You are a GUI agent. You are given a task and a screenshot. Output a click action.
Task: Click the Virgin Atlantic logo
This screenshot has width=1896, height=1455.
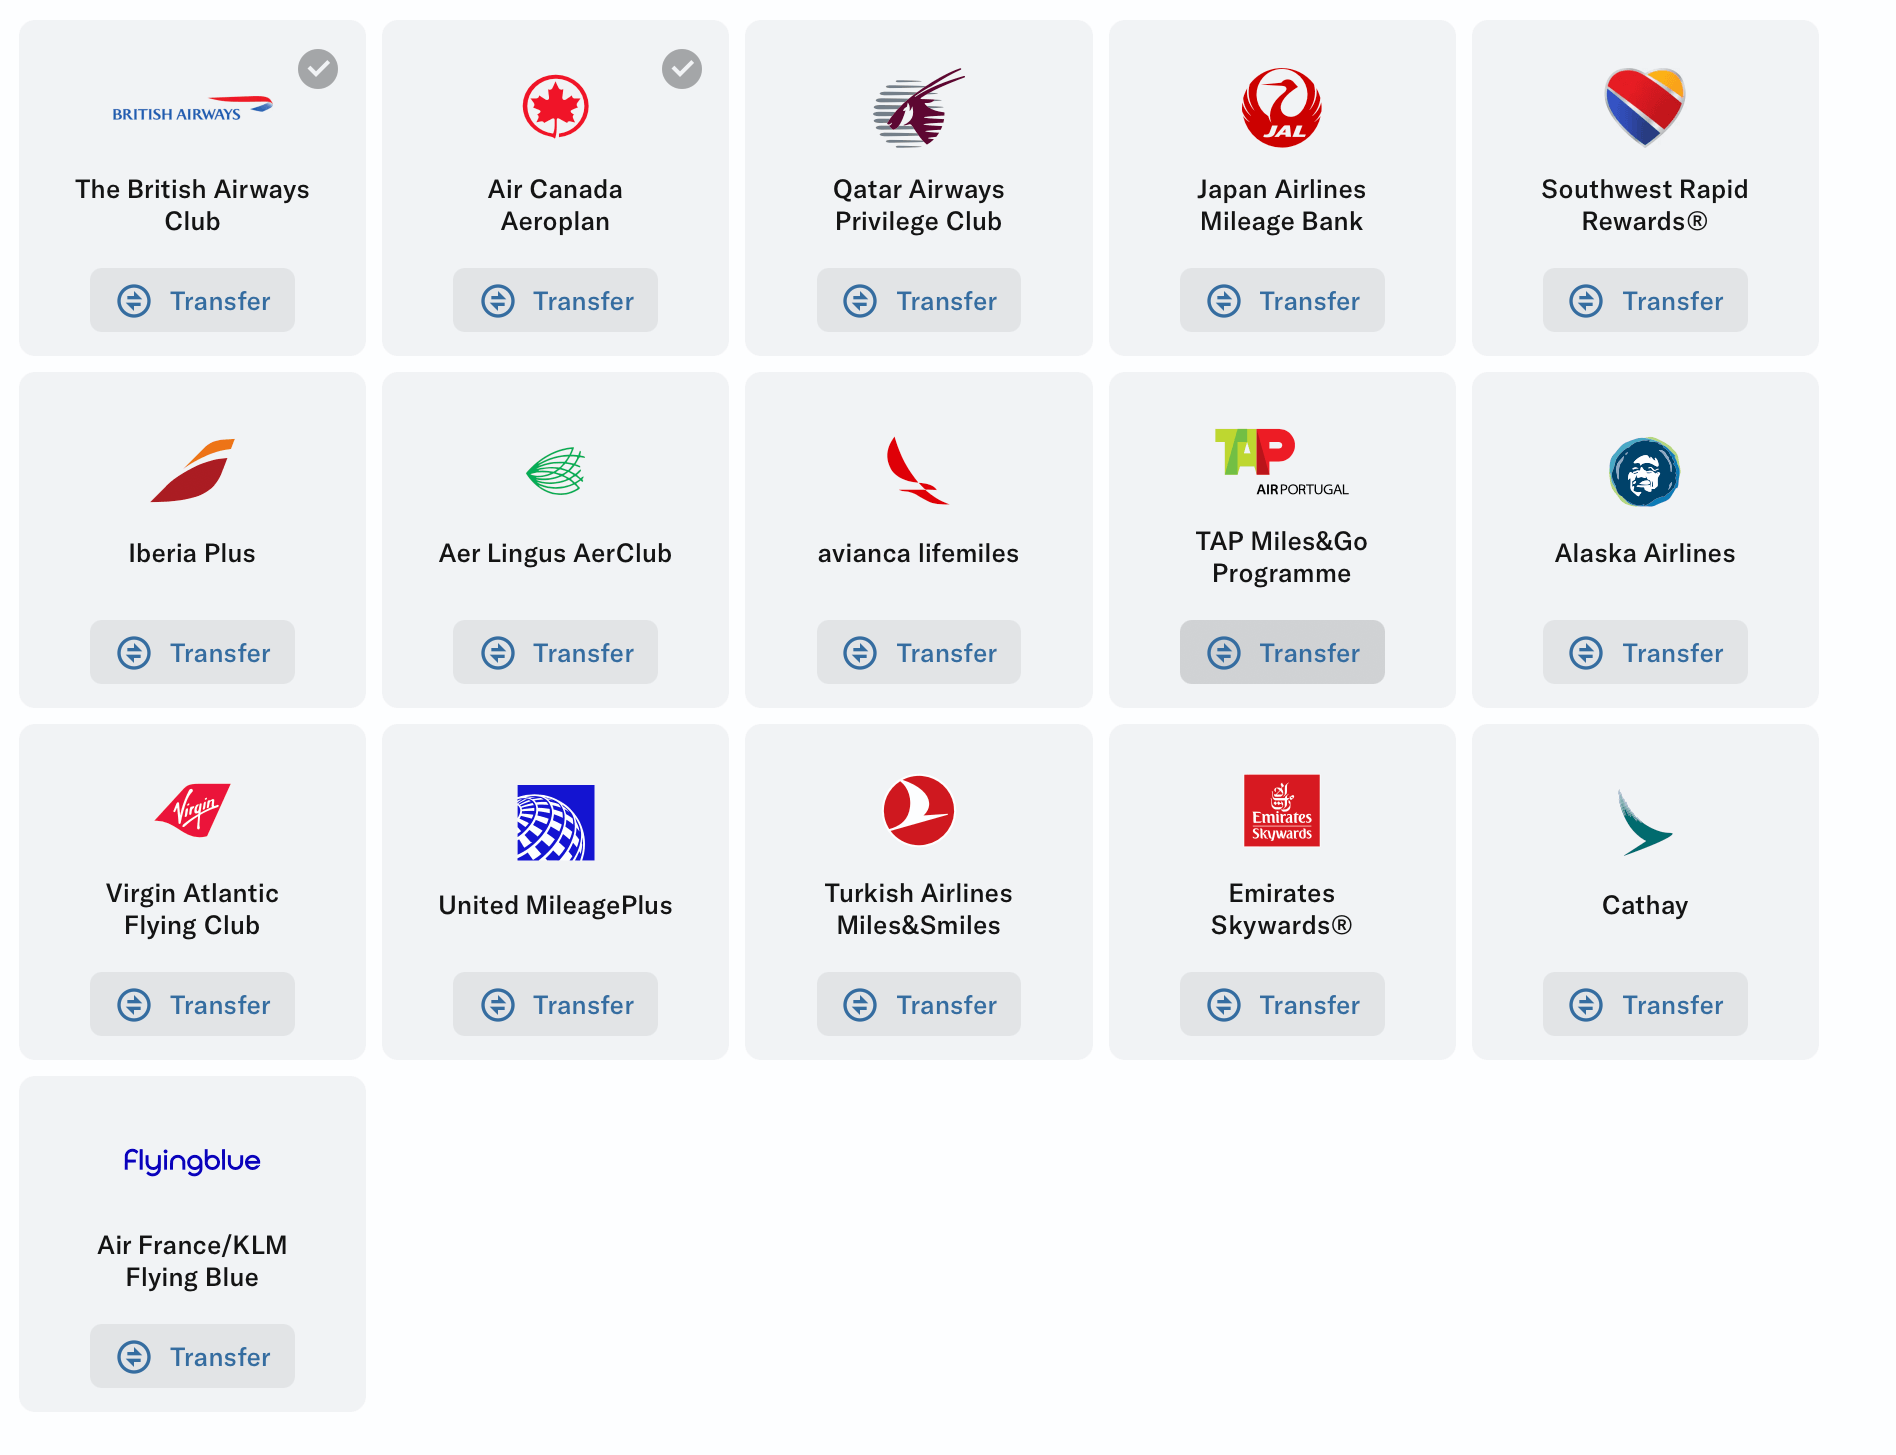(x=192, y=810)
